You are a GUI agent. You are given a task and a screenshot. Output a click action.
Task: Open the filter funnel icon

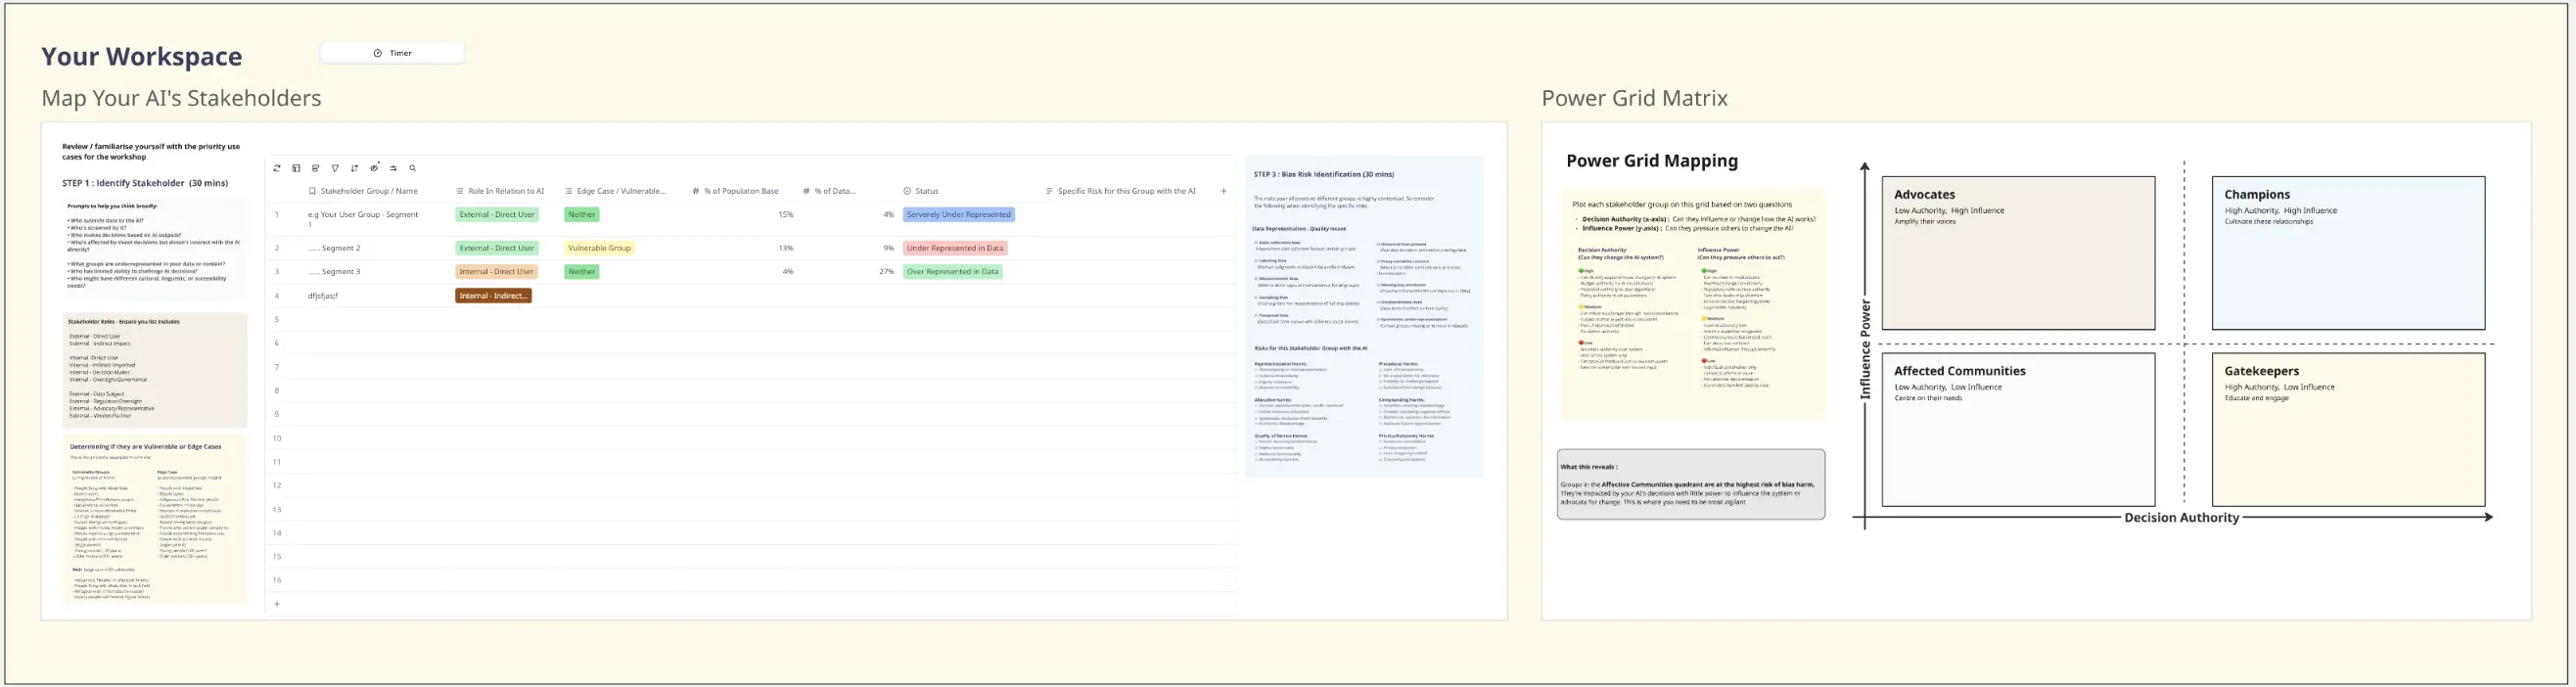pos(335,168)
